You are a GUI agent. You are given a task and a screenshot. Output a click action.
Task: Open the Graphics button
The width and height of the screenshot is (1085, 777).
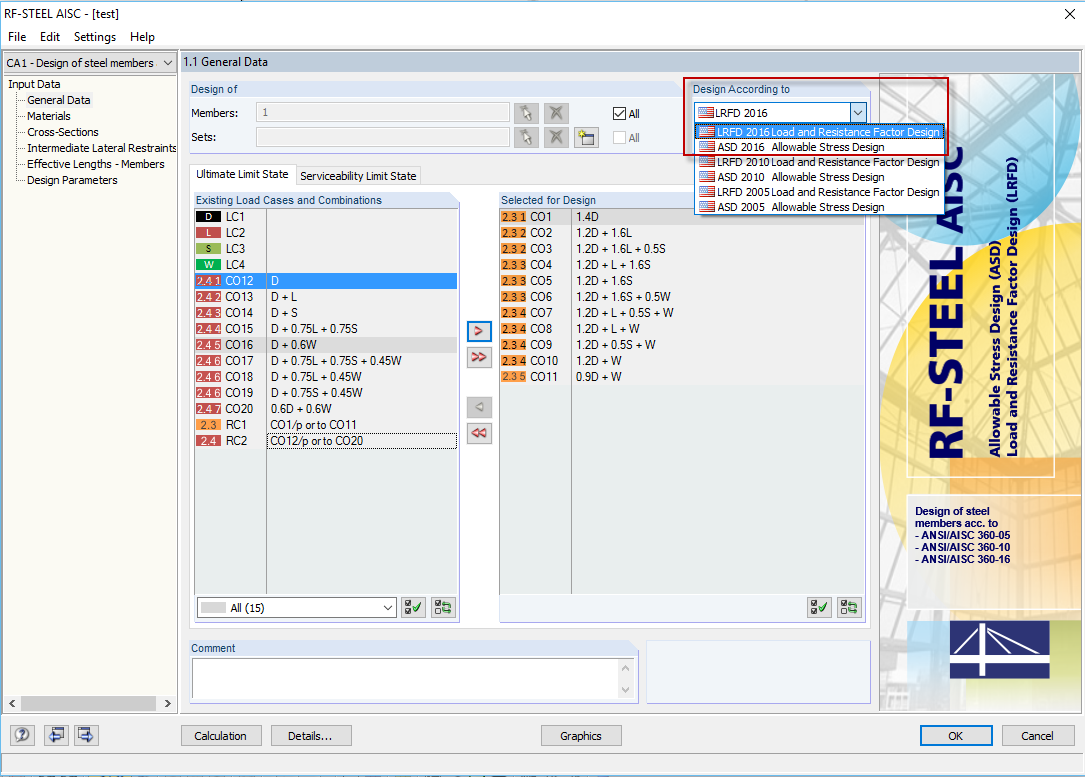(x=581, y=735)
